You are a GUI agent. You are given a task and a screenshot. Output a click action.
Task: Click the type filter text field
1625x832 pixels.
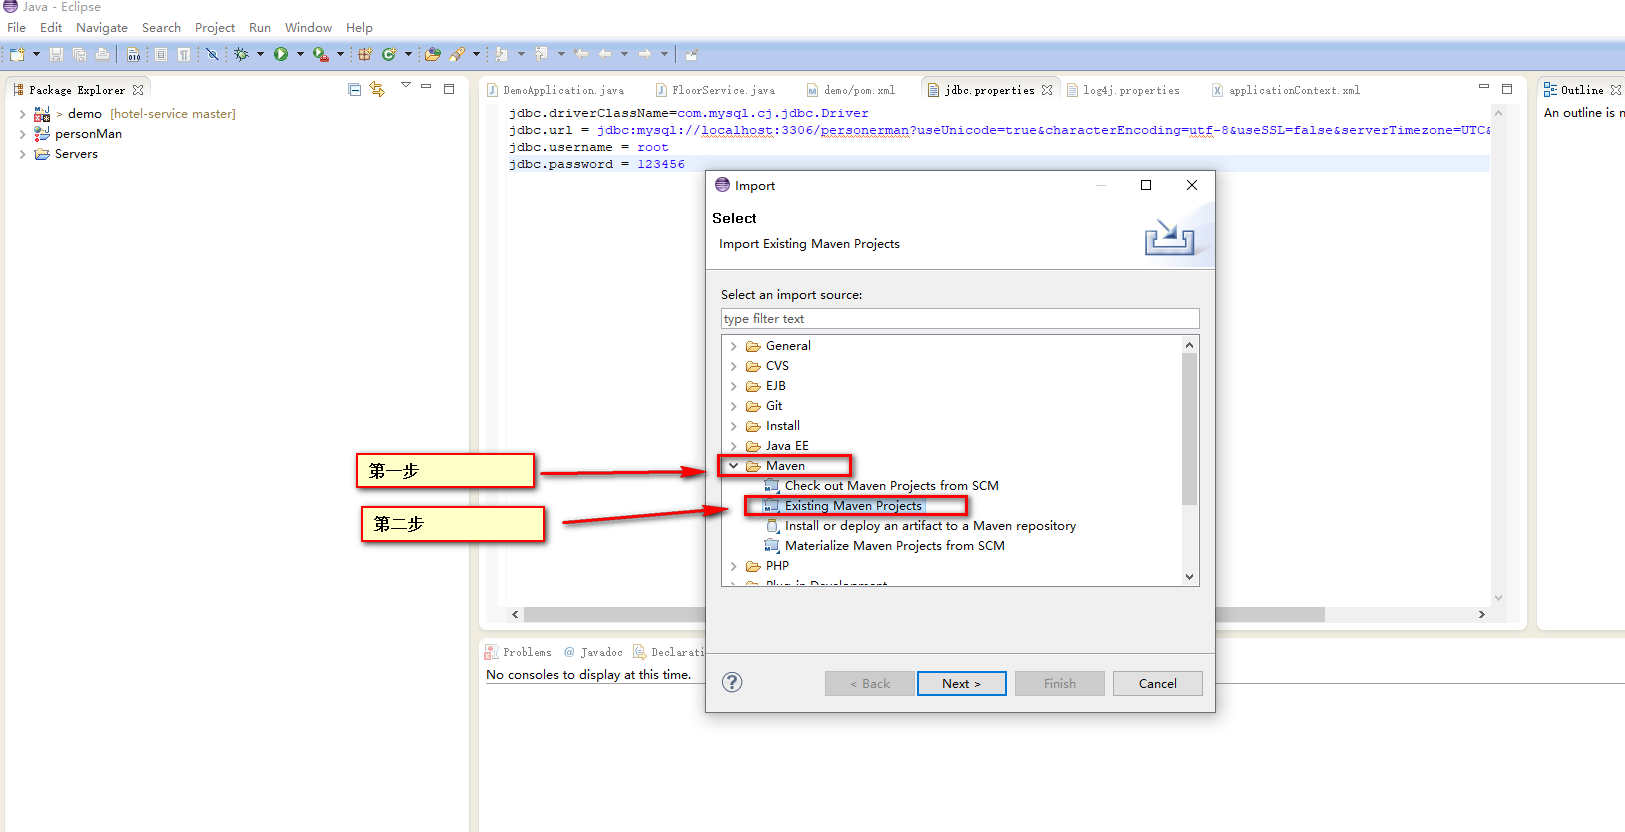pos(960,319)
